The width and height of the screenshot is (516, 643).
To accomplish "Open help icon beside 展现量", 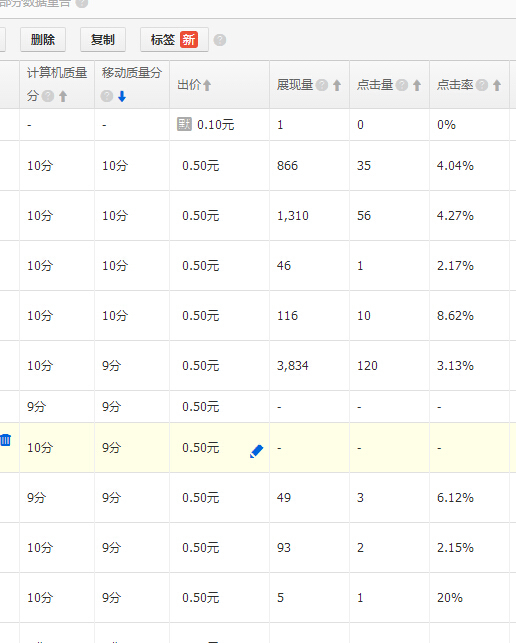I will (x=322, y=85).
